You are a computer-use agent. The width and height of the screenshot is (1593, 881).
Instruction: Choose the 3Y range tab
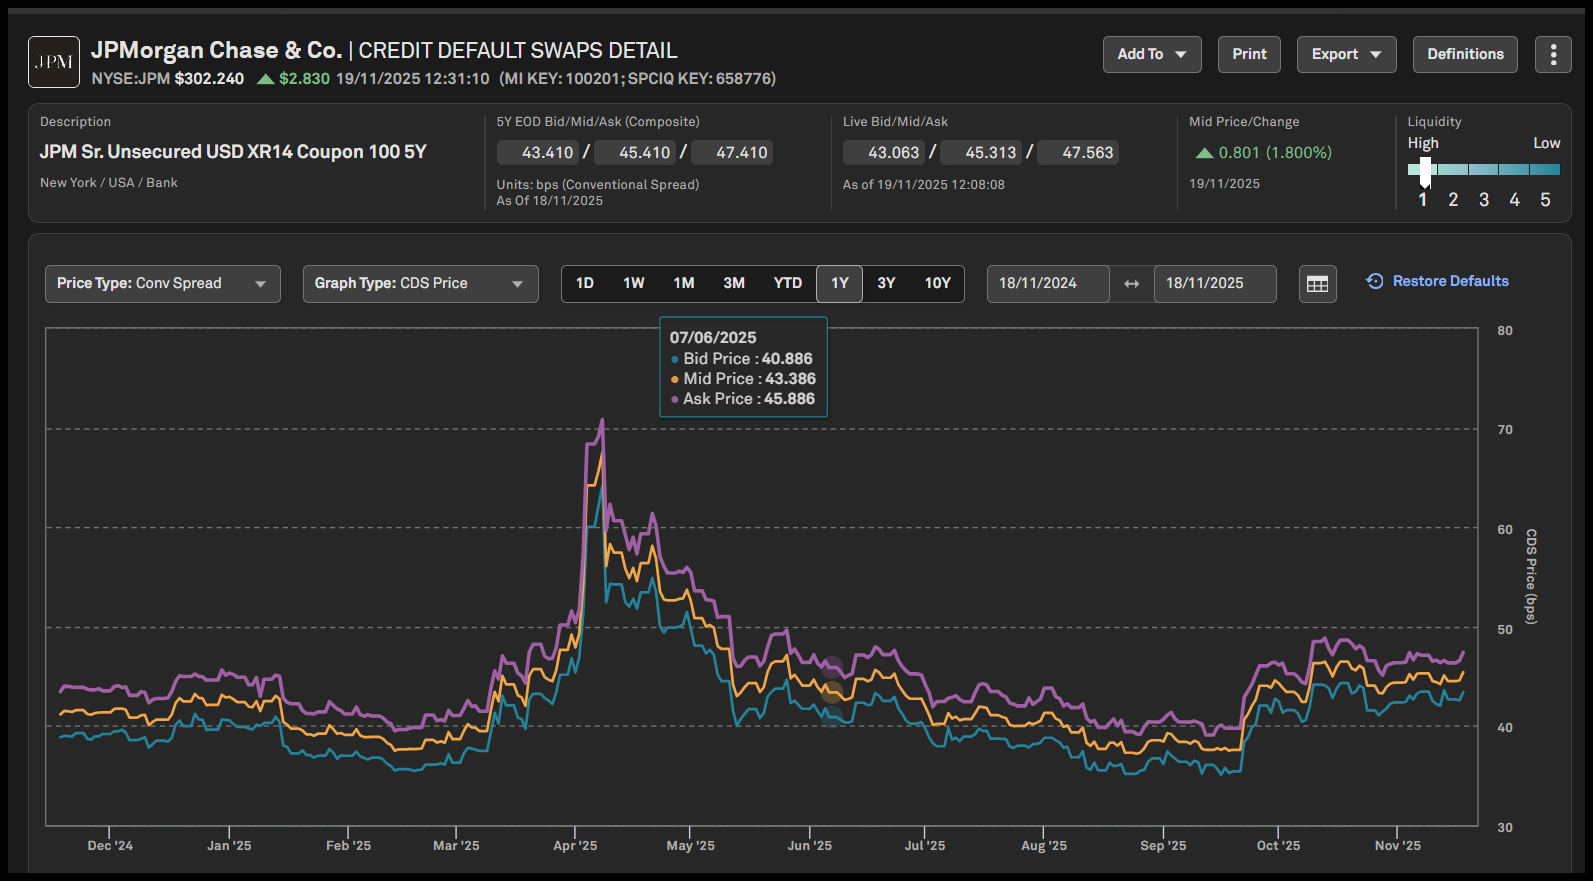(886, 284)
